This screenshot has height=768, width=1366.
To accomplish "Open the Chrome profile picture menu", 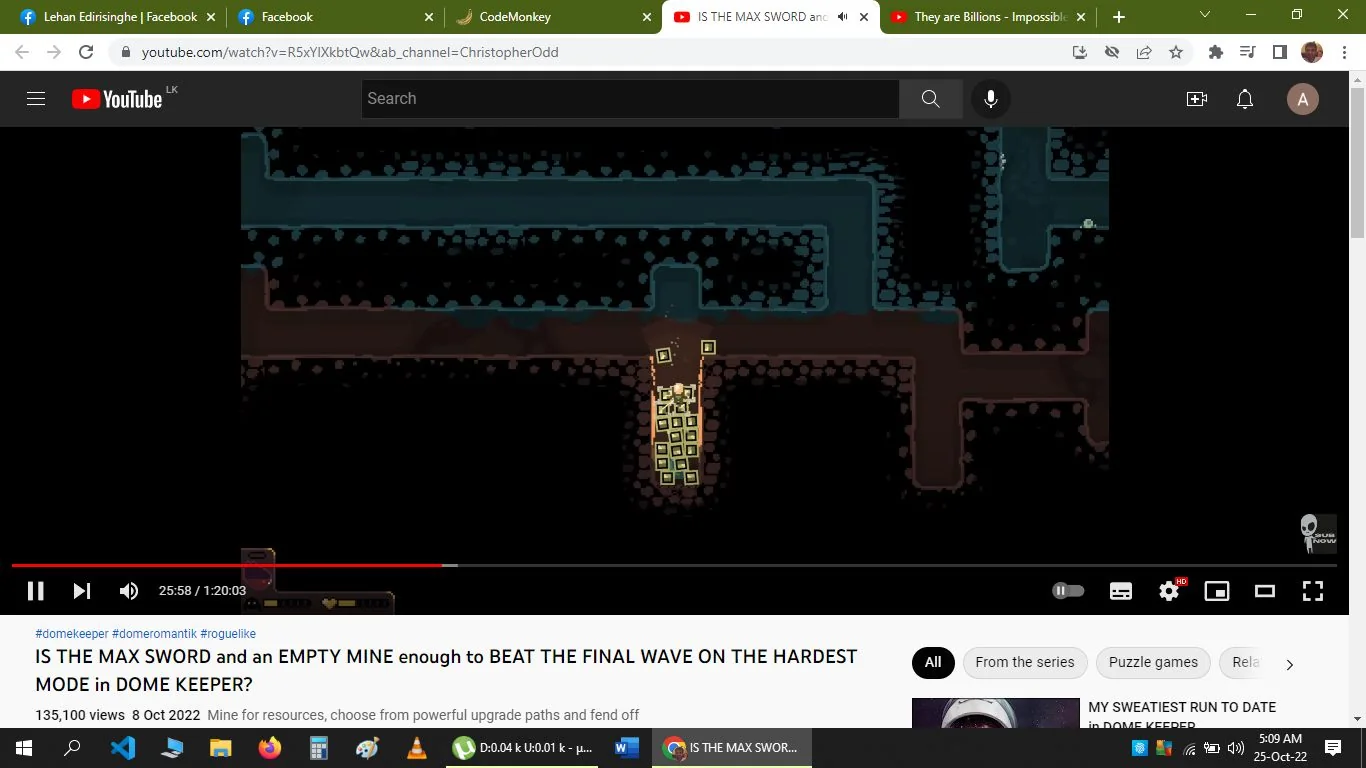I will point(1312,52).
